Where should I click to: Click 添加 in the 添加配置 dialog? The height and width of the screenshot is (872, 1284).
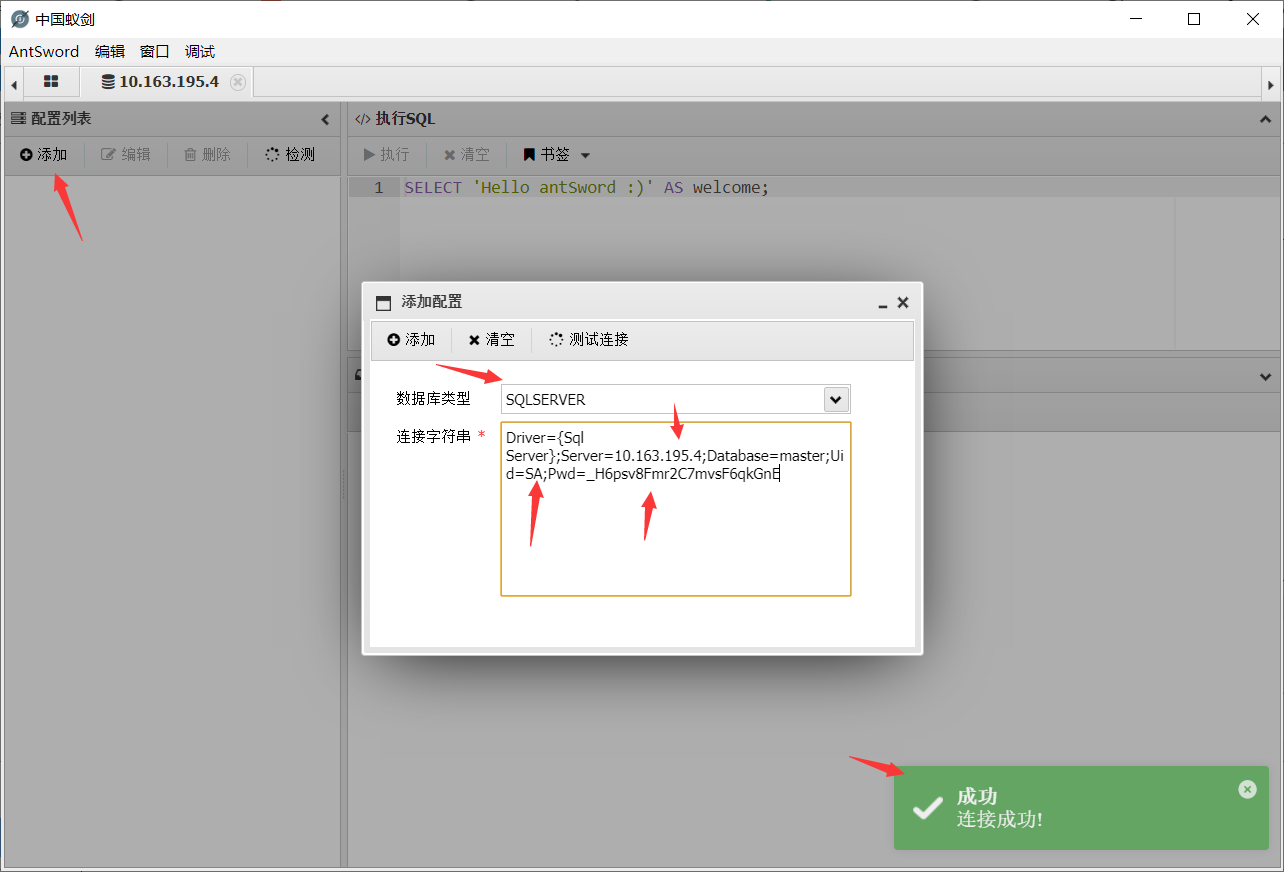411,339
